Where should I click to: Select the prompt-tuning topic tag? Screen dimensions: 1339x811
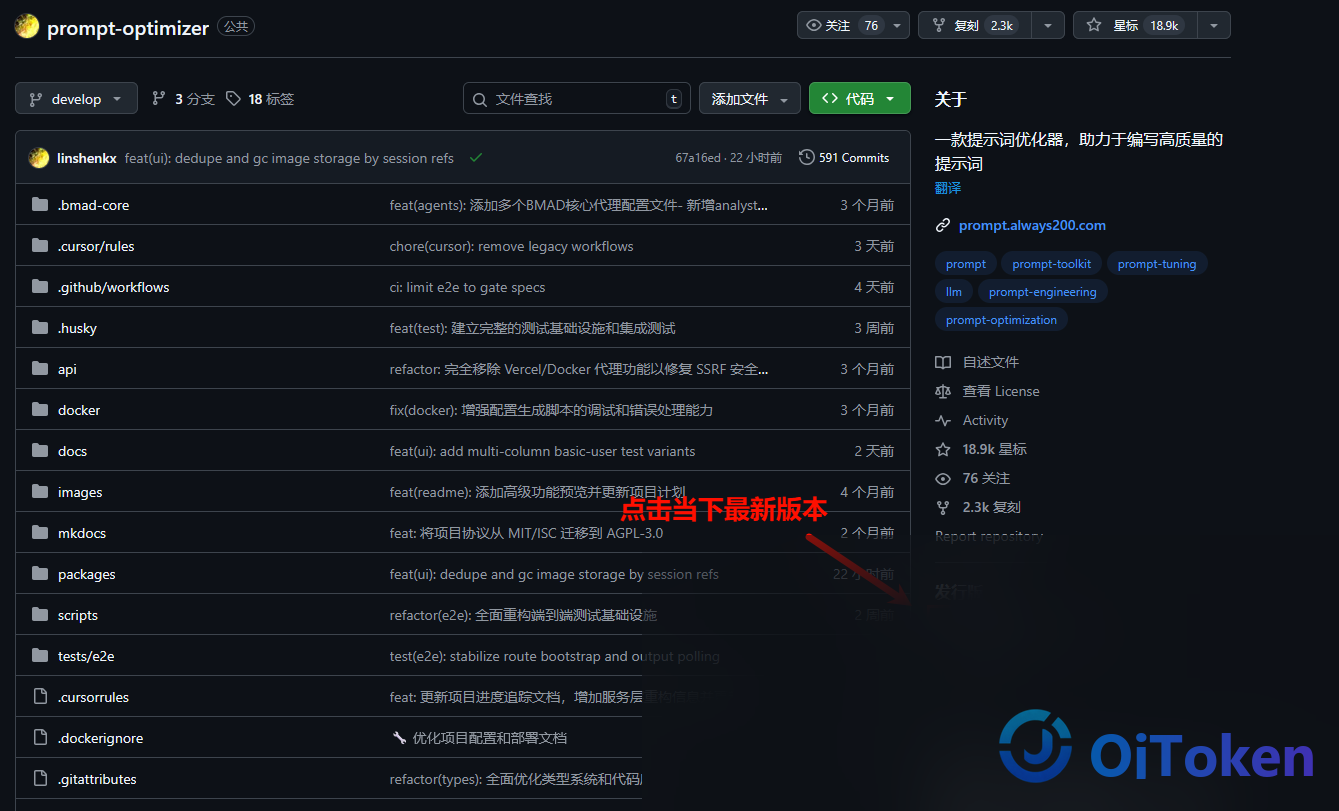[1157, 264]
